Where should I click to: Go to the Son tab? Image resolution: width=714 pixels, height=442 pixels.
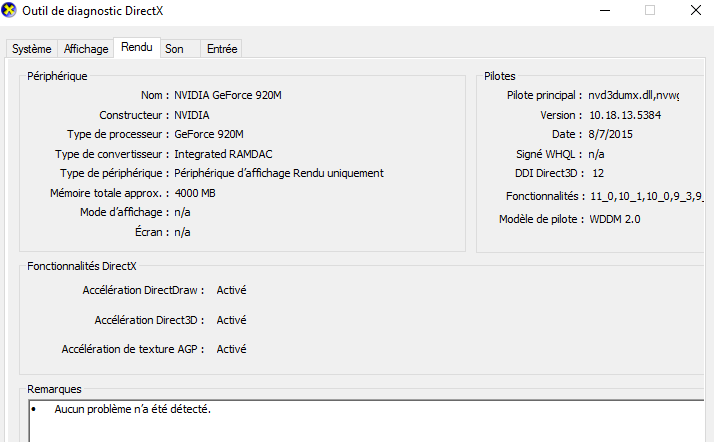coord(179,49)
